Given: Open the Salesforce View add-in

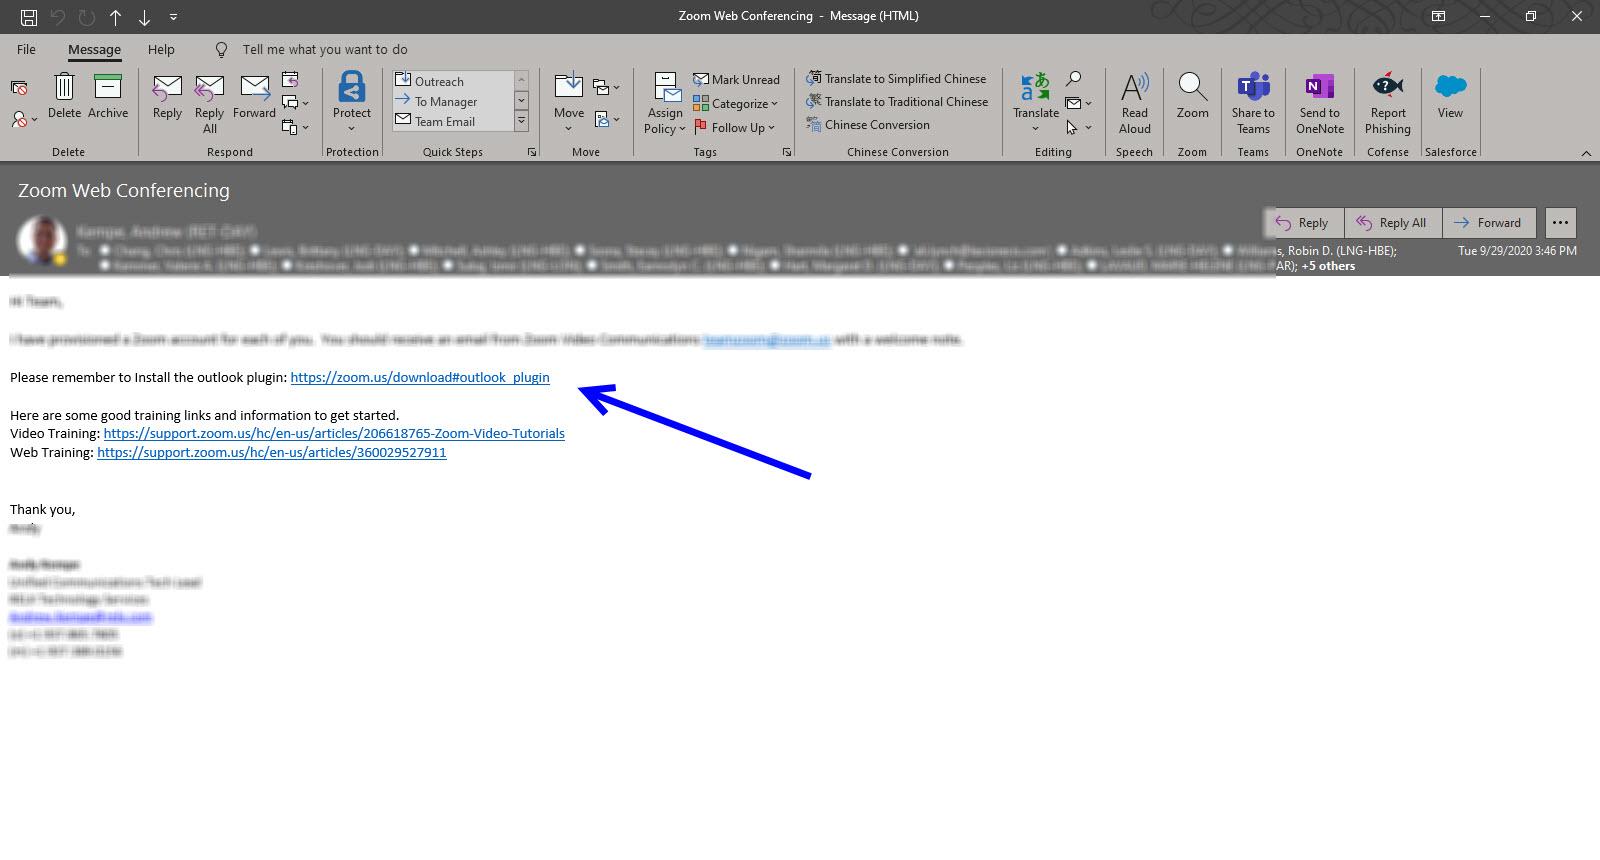Looking at the screenshot, I should (1450, 97).
